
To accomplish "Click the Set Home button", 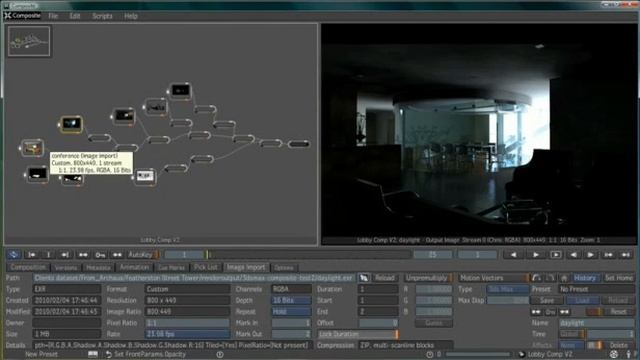I will coord(618,278).
